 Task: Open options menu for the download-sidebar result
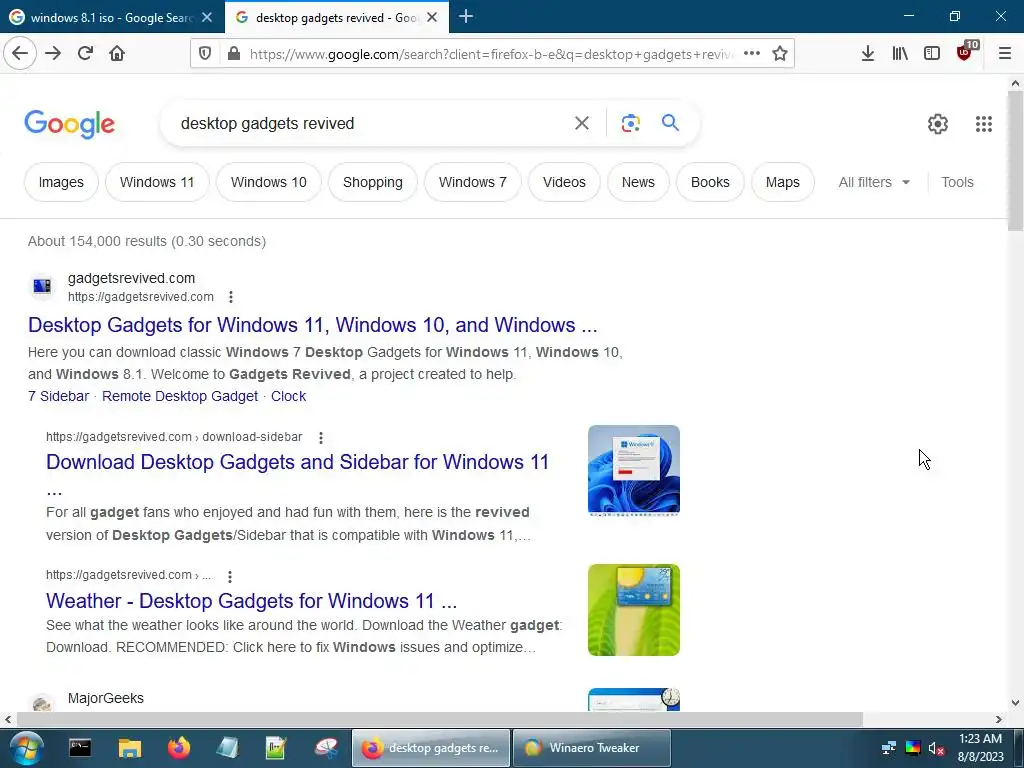click(x=321, y=438)
